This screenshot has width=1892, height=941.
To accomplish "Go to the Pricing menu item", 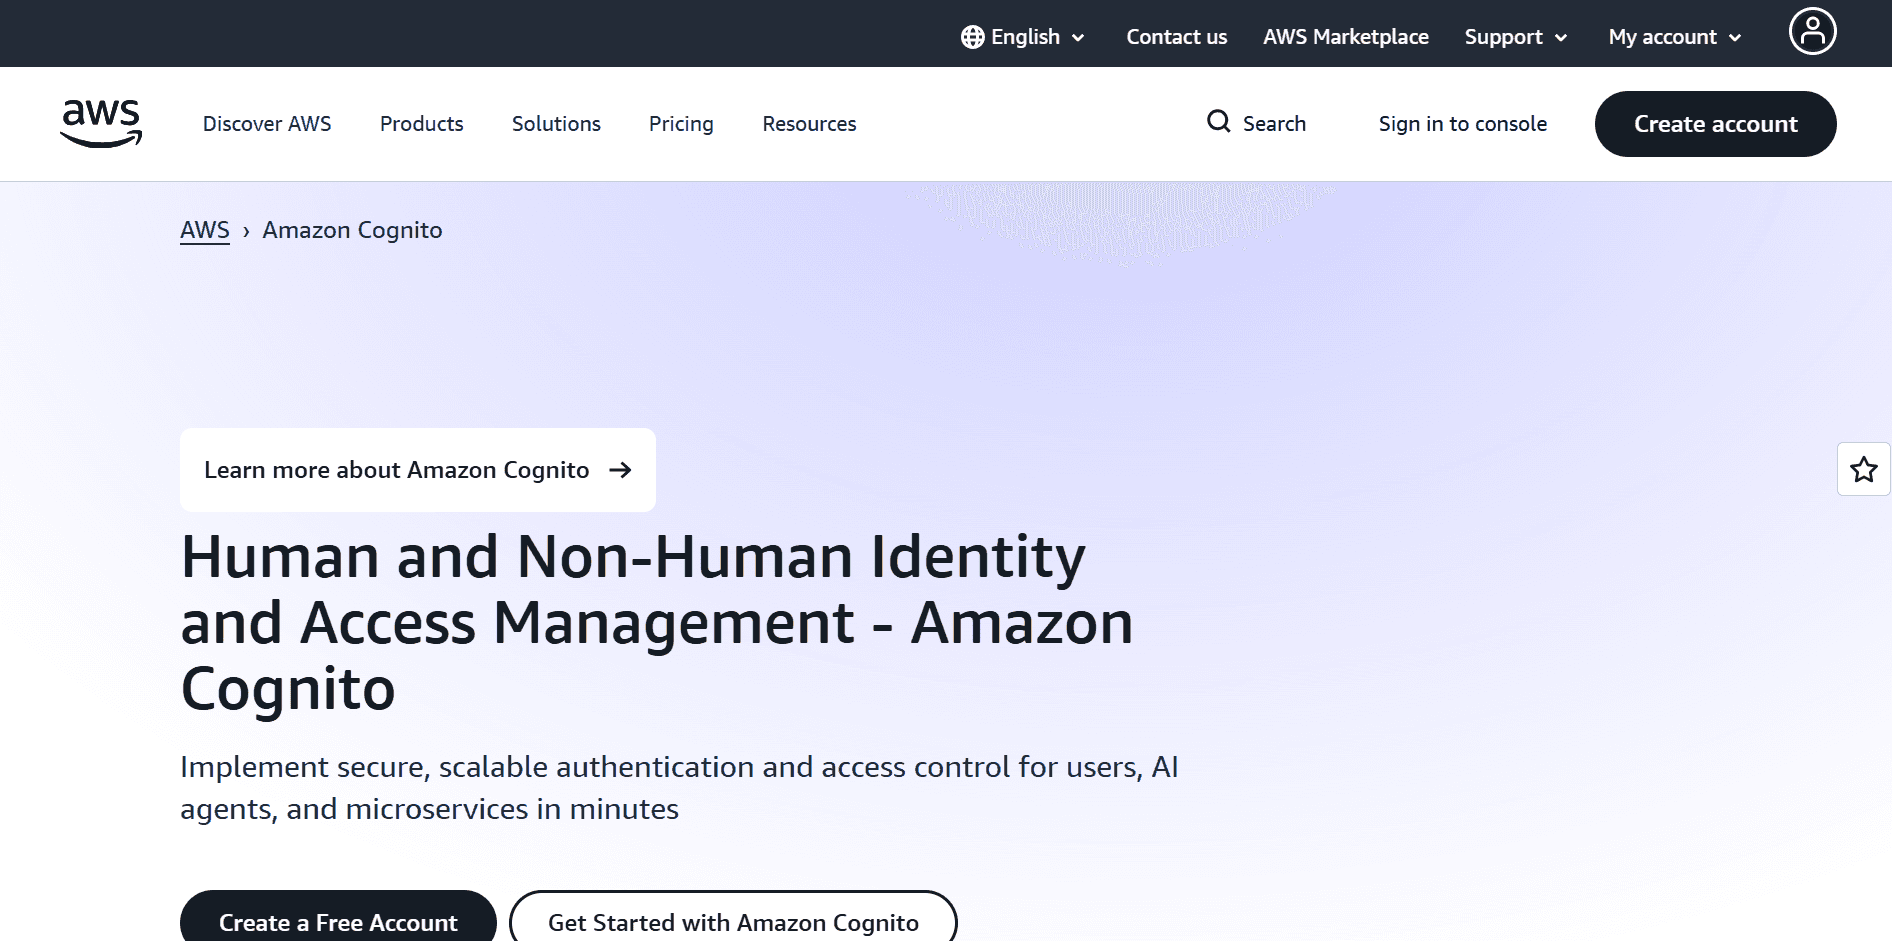I will (x=681, y=124).
